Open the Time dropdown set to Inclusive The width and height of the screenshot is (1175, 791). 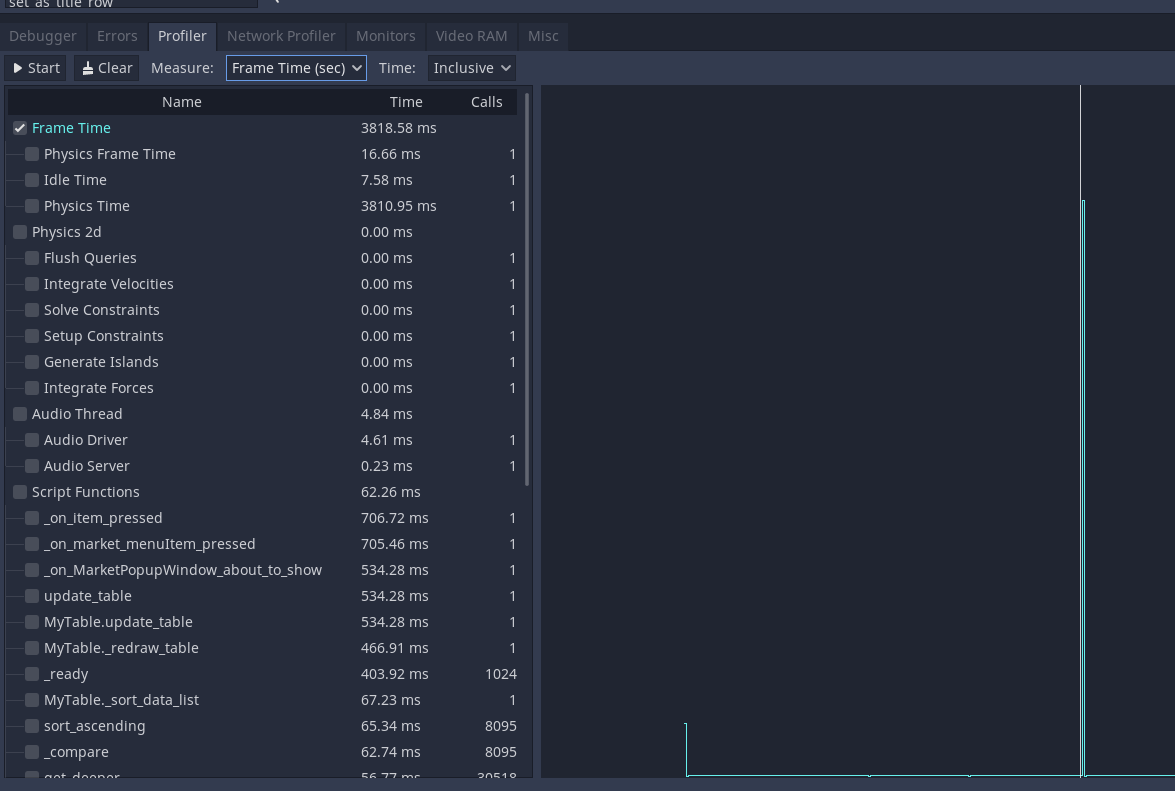click(x=471, y=68)
